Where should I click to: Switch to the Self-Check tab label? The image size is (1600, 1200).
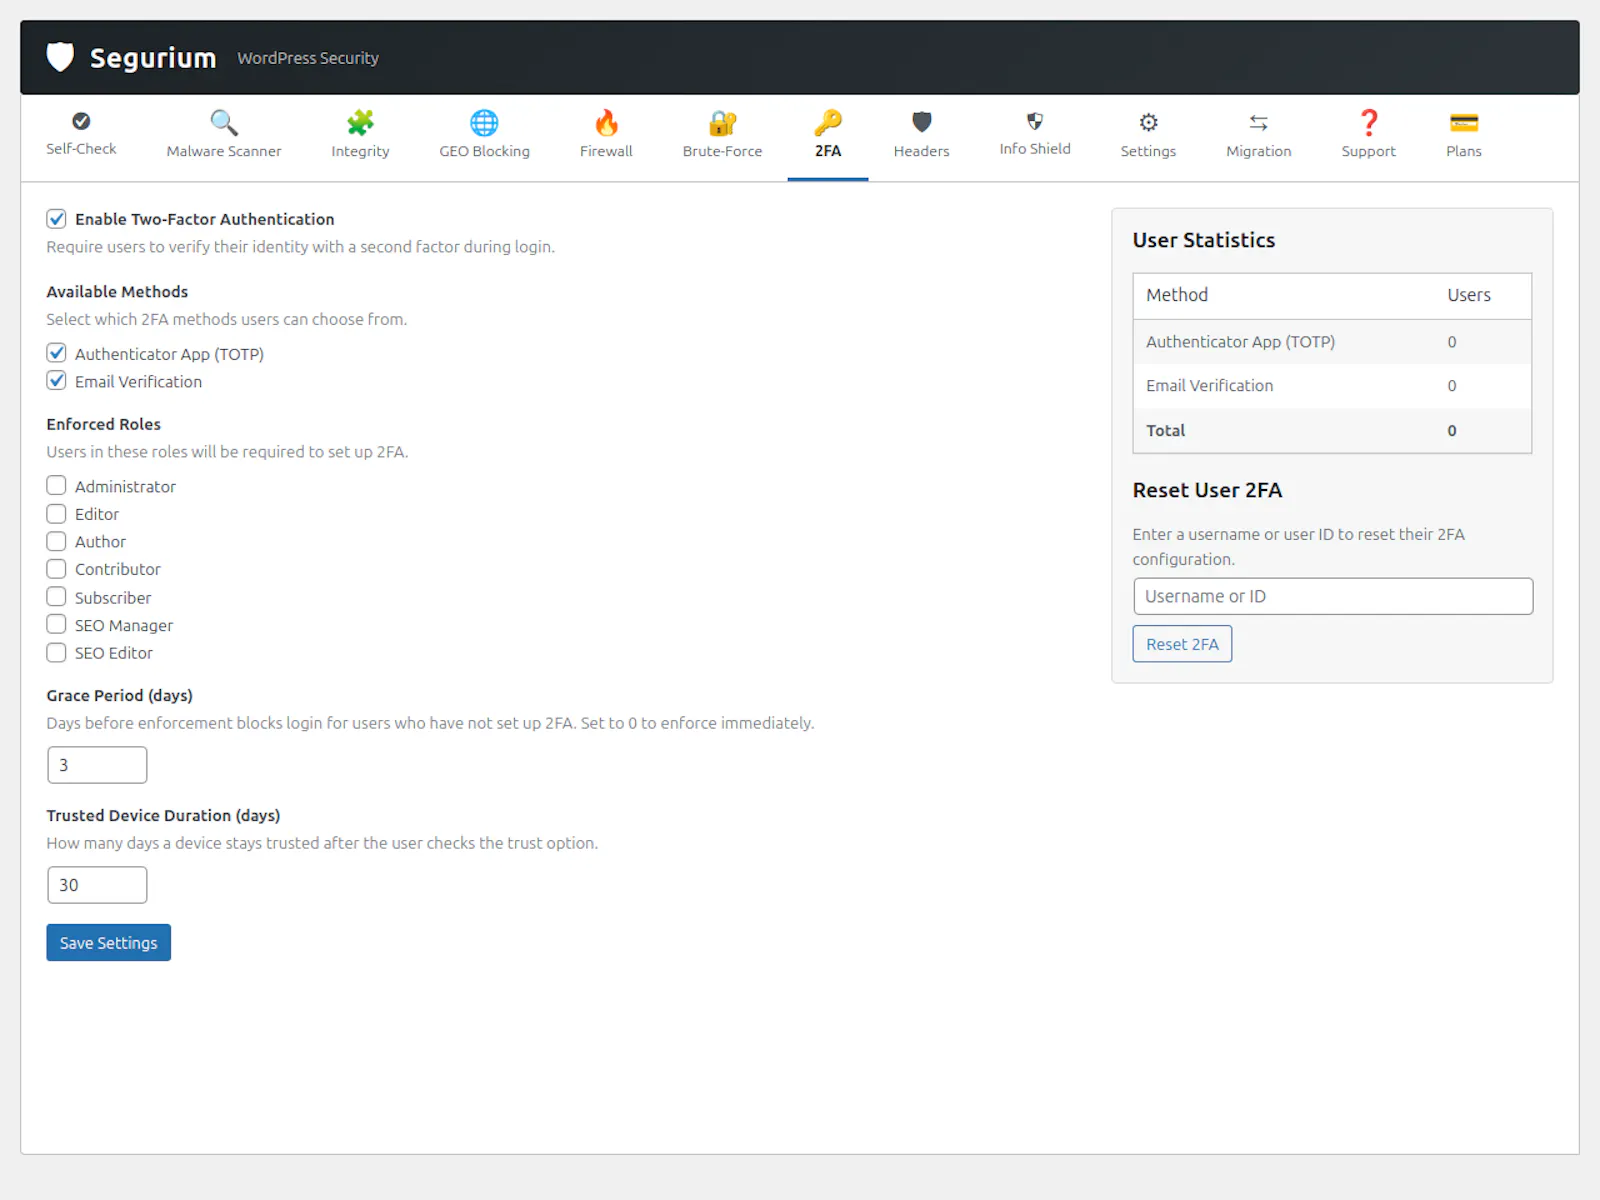click(x=81, y=148)
